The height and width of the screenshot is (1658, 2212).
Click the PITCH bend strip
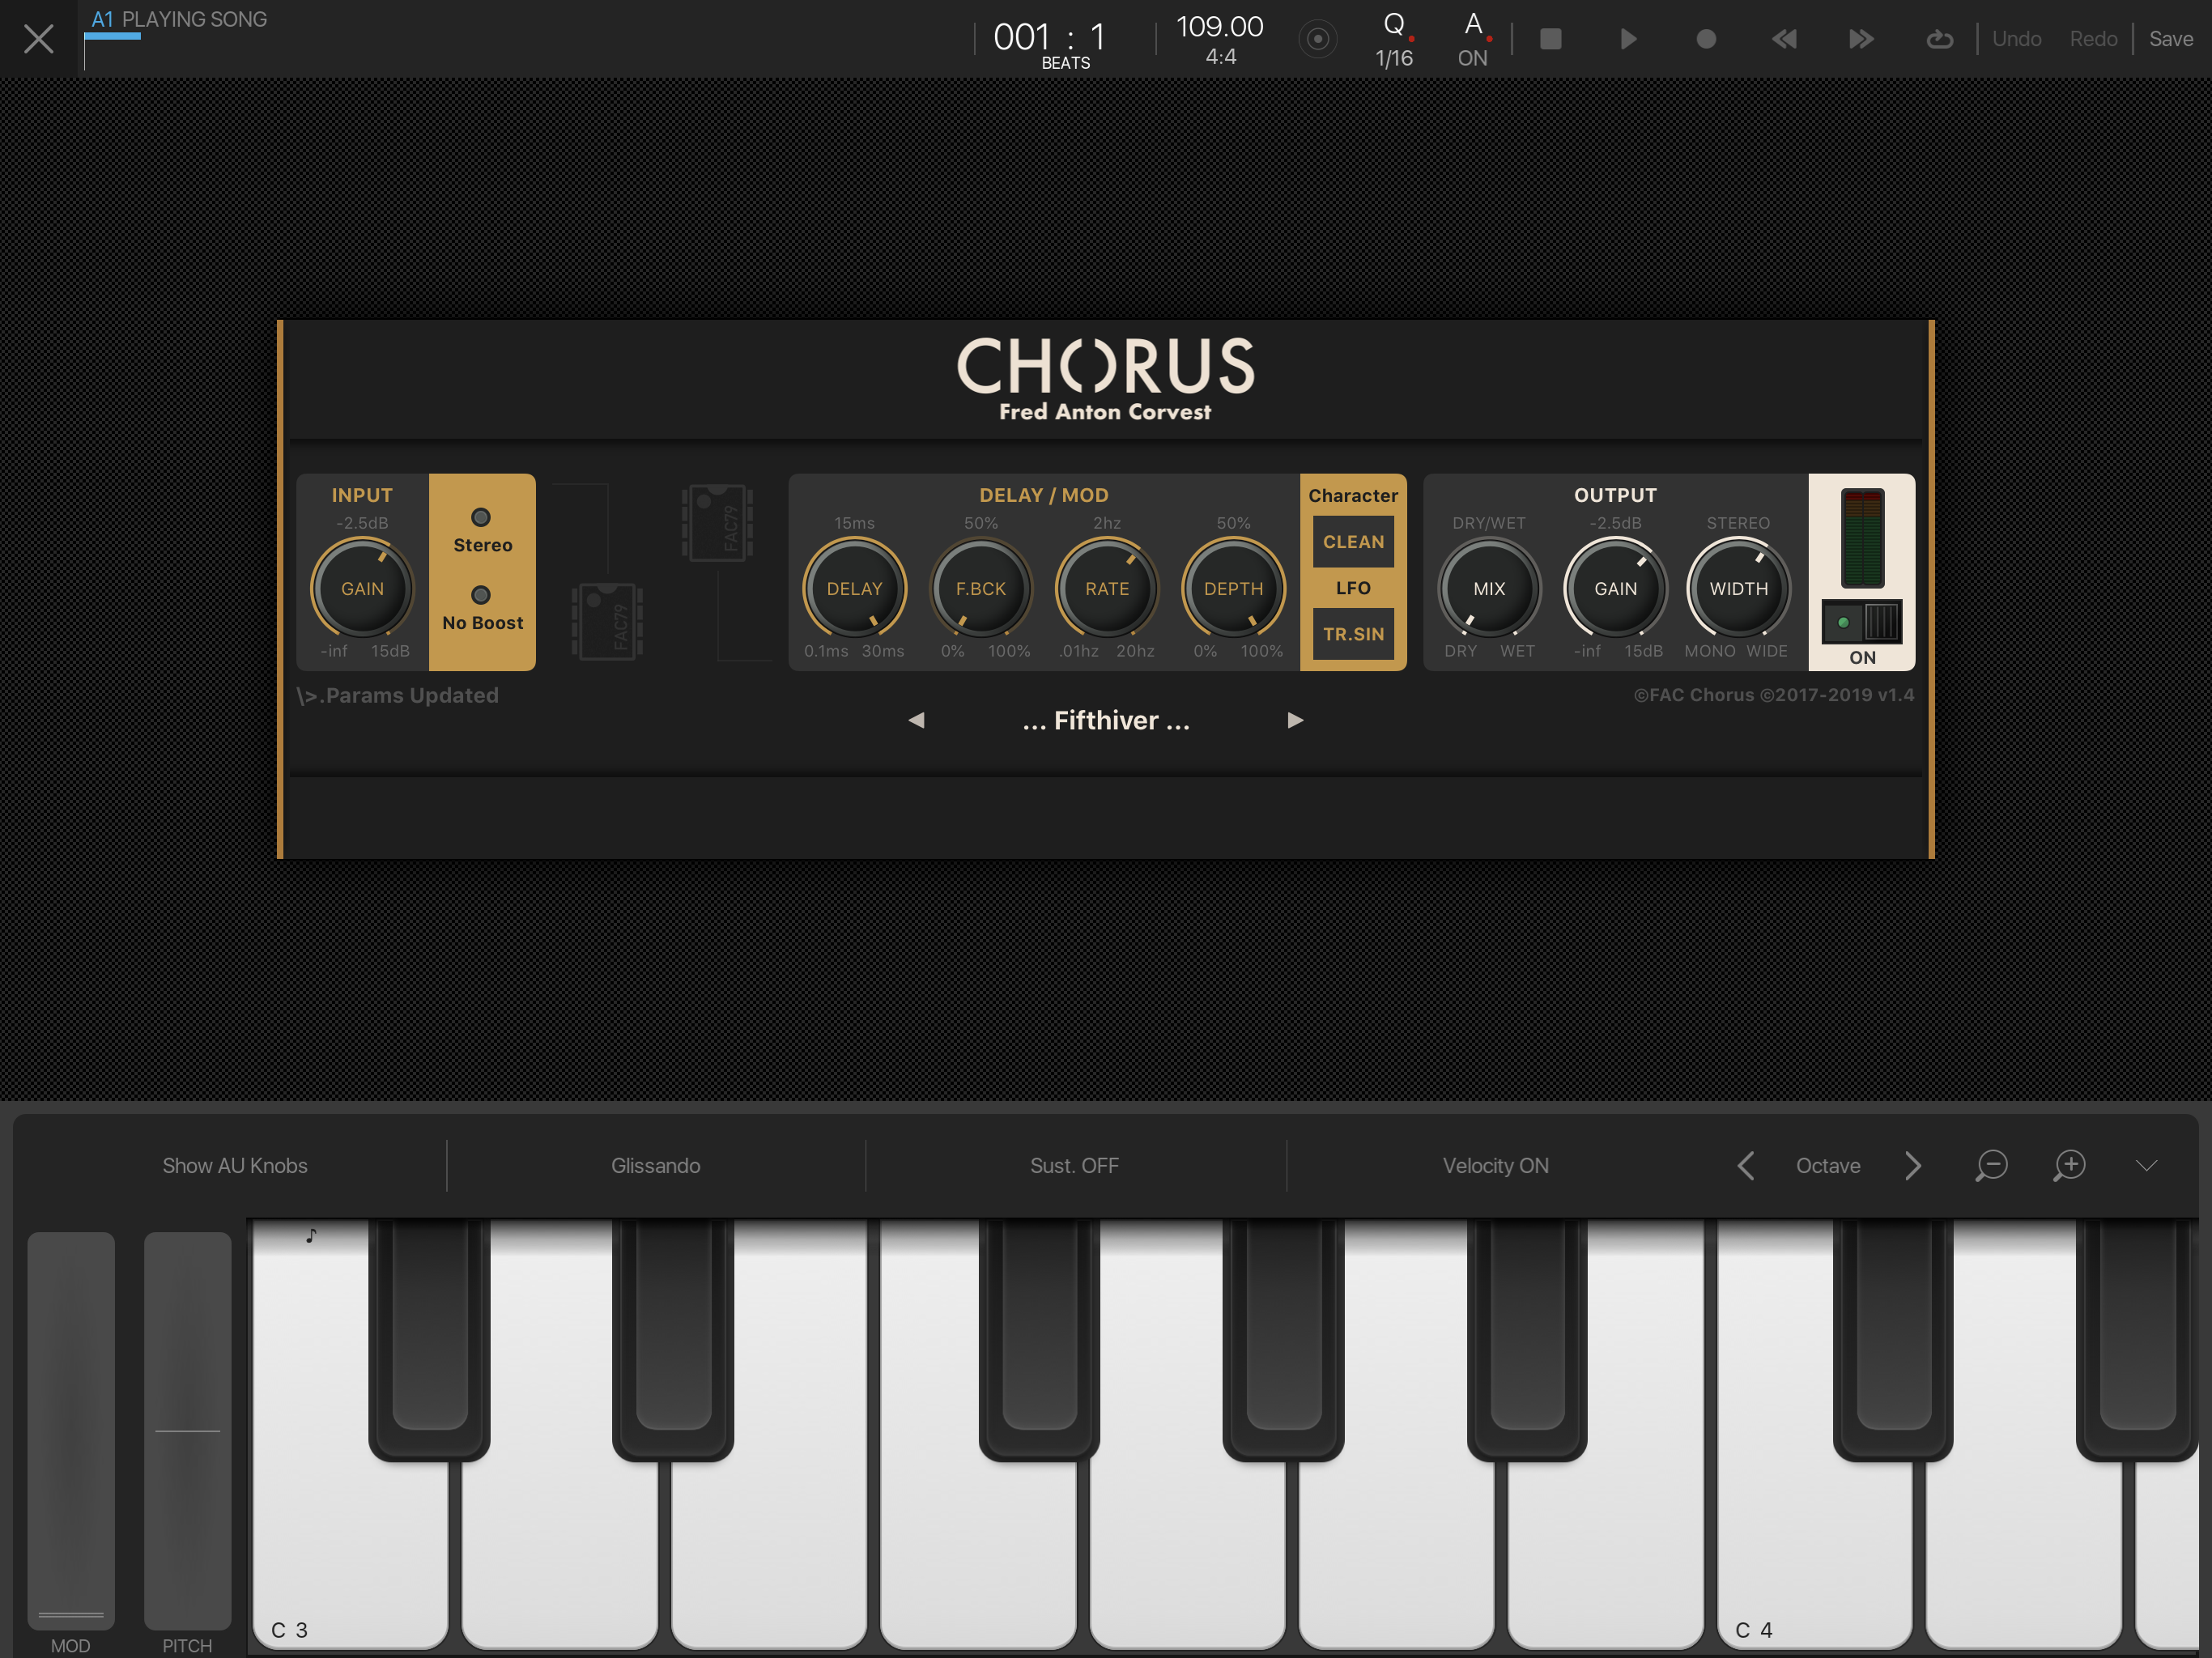(187, 1430)
